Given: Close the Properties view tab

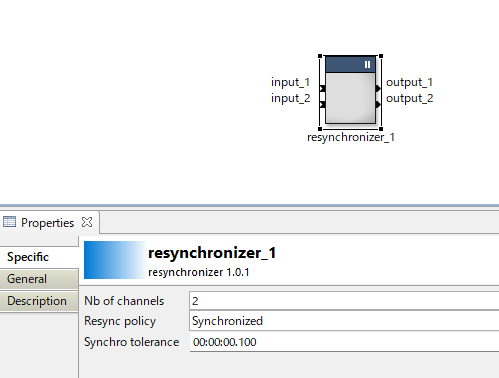Looking at the screenshot, I should click(x=87, y=222).
